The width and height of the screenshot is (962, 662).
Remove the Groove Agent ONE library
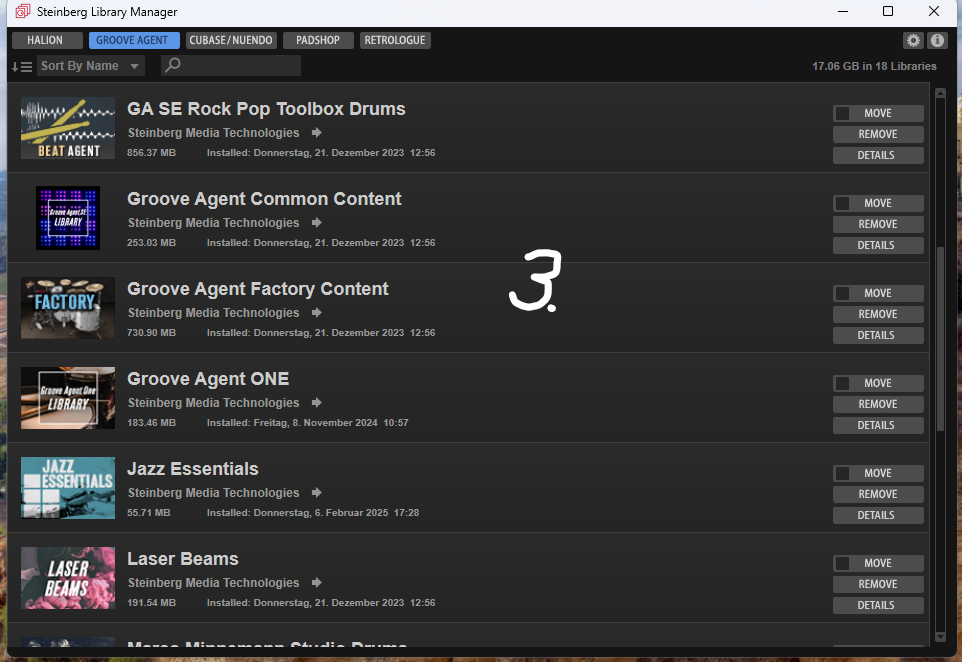[x=878, y=404]
